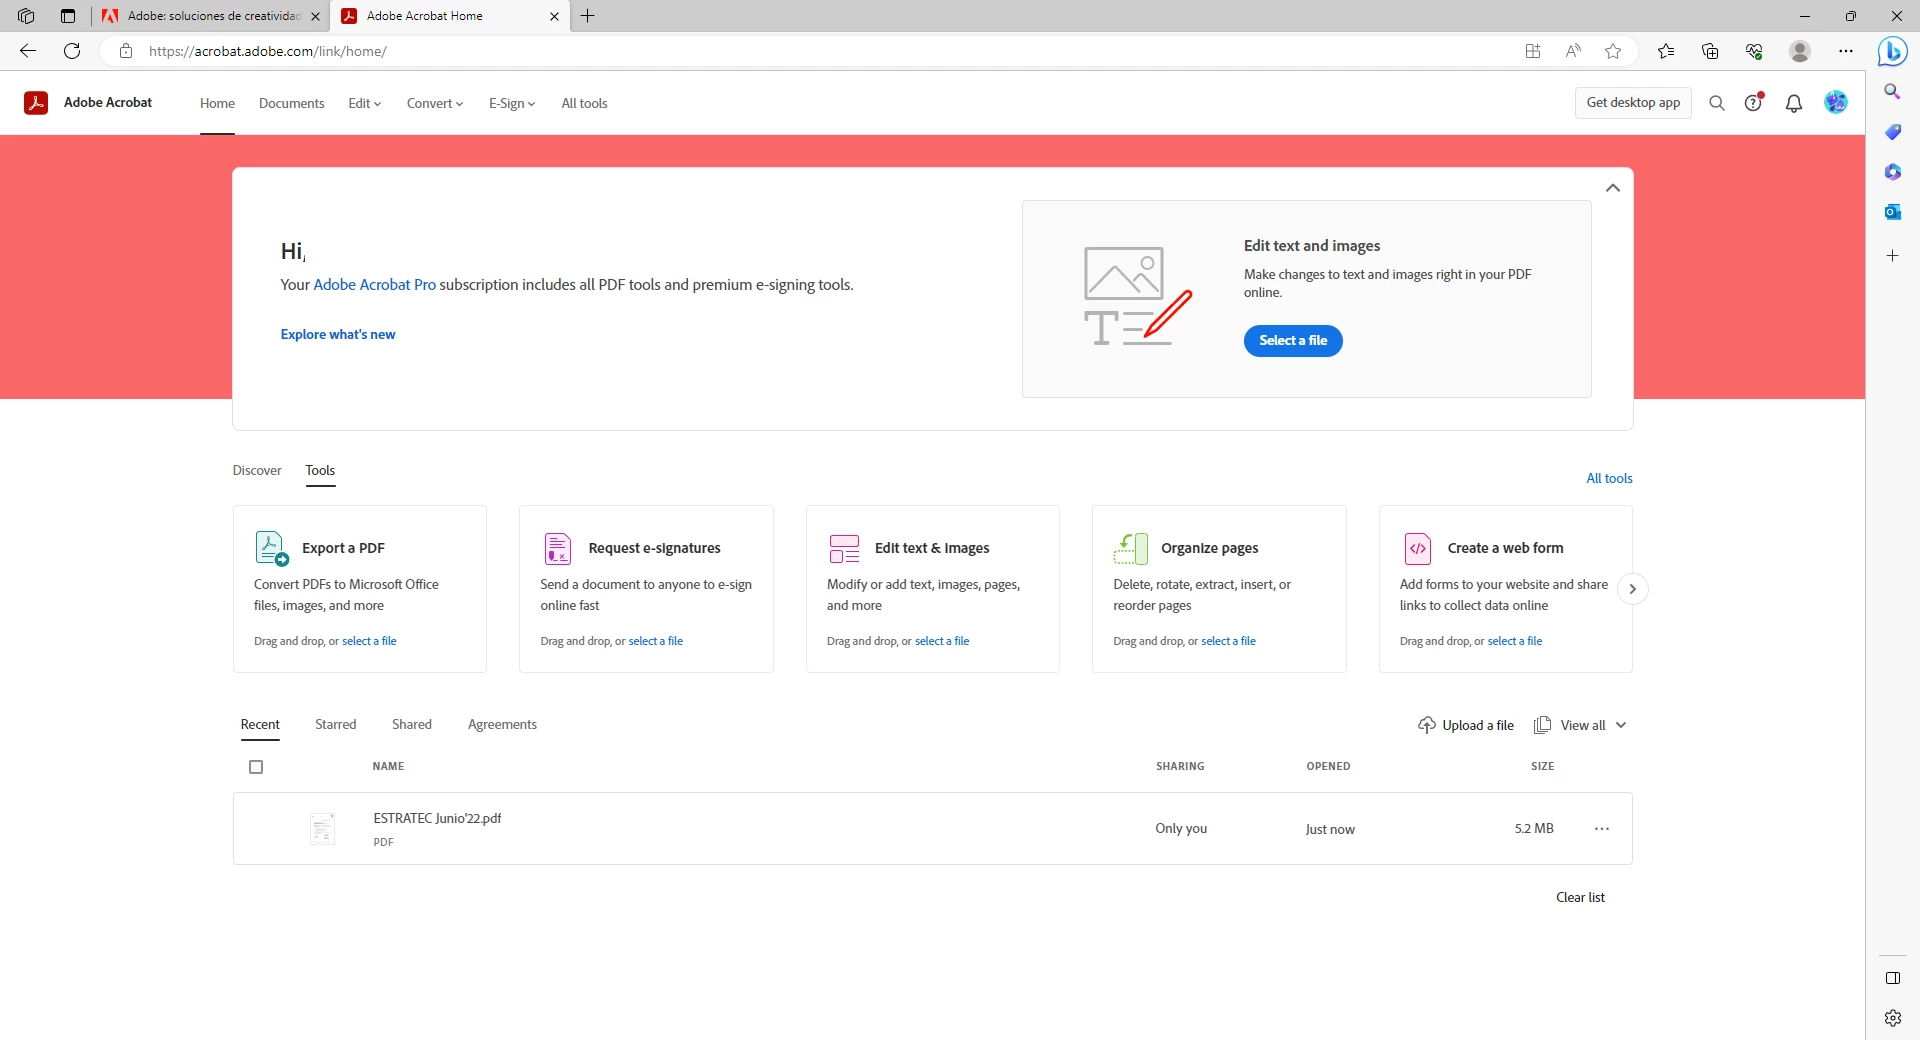The height and width of the screenshot is (1040, 1920).
Task: Switch to the Shared files tab
Action: tap(412, 724)
